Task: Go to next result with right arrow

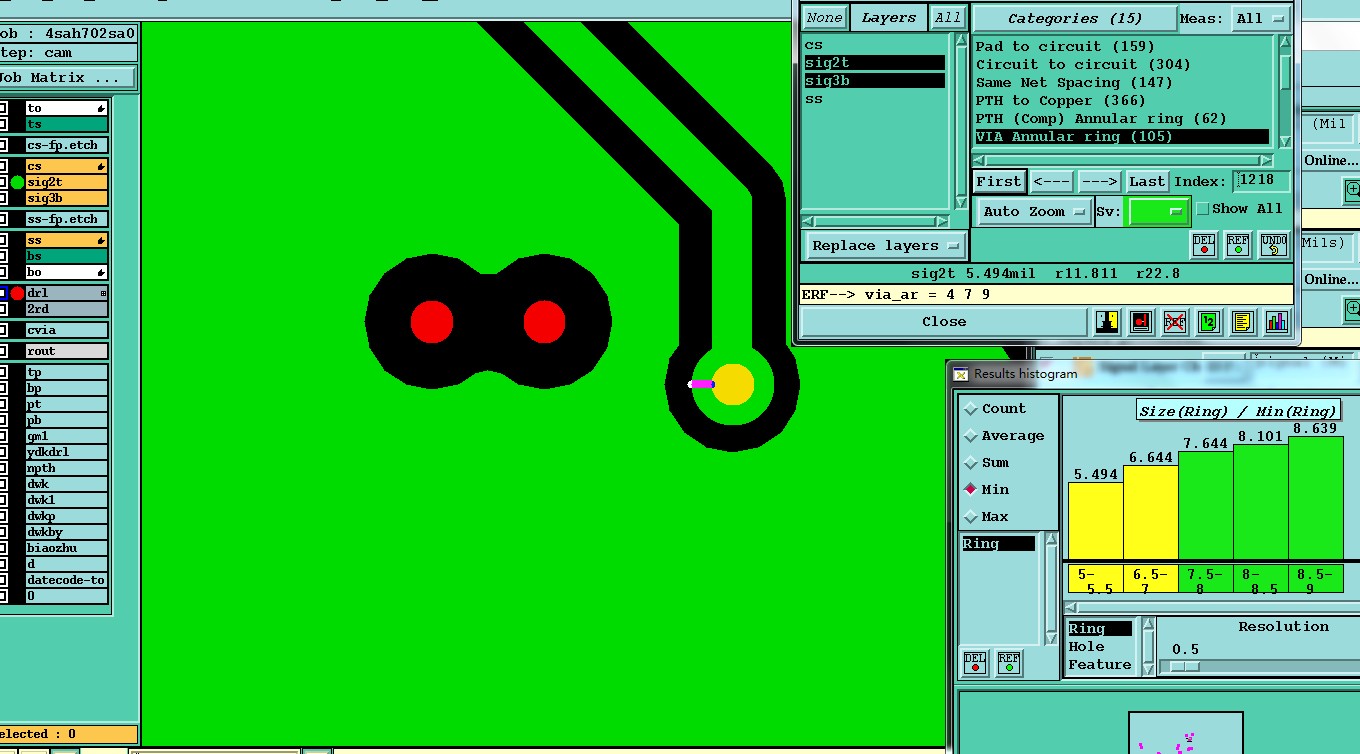Action: click(1098, 181)
